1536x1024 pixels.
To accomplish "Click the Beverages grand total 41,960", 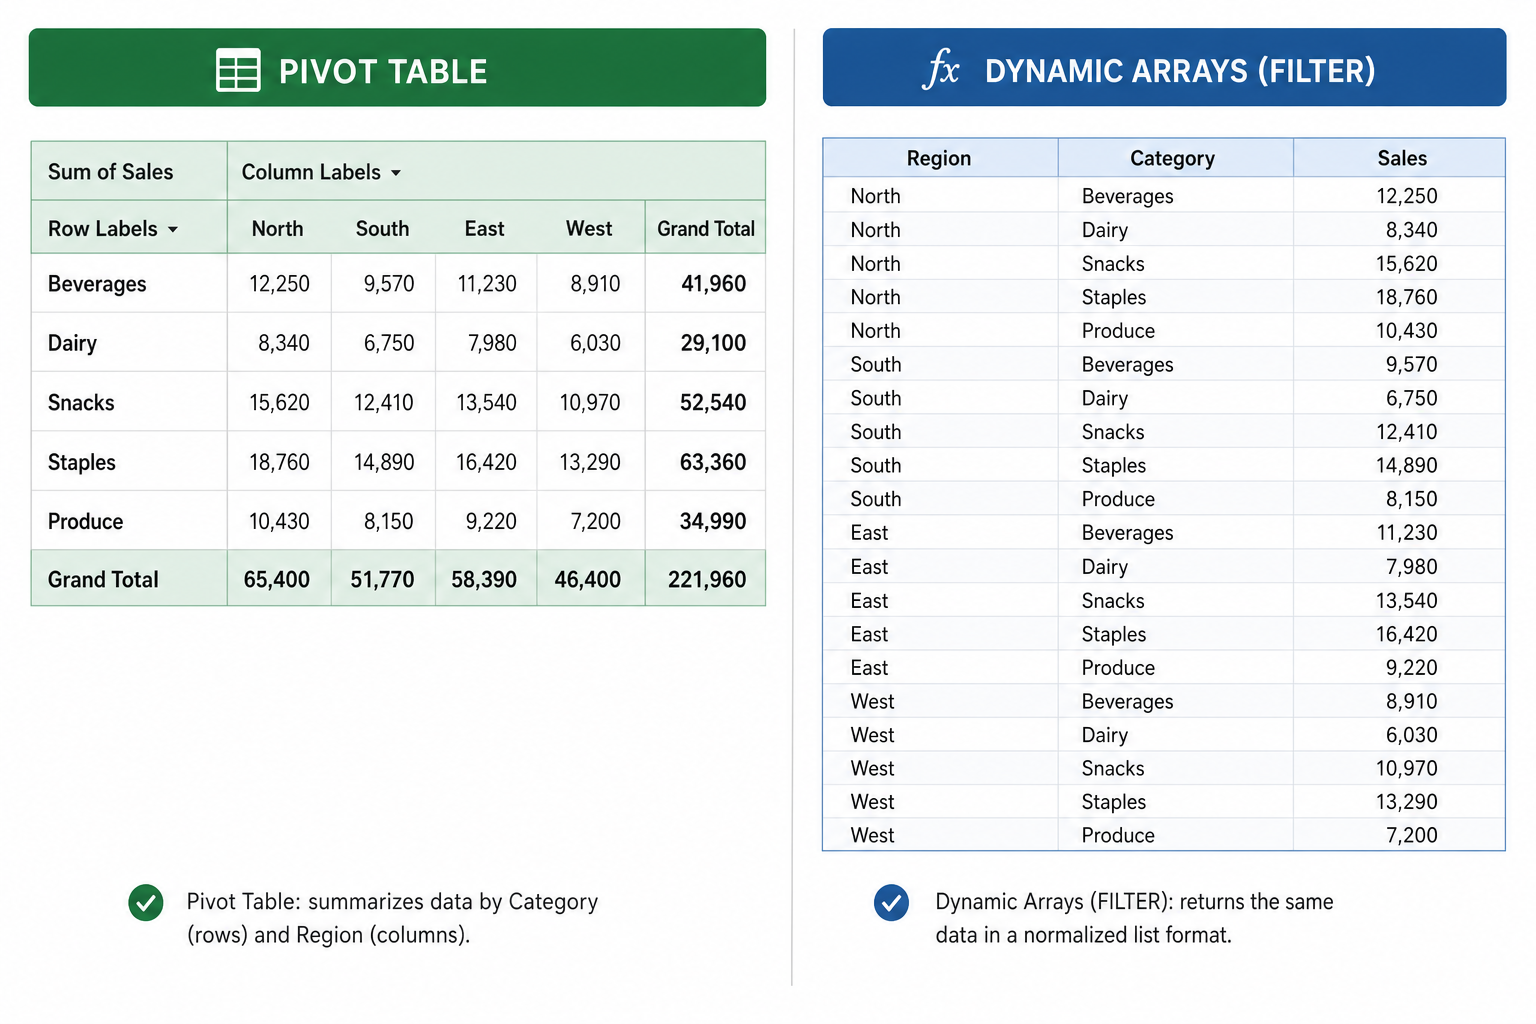I will (x=713, y=284).
